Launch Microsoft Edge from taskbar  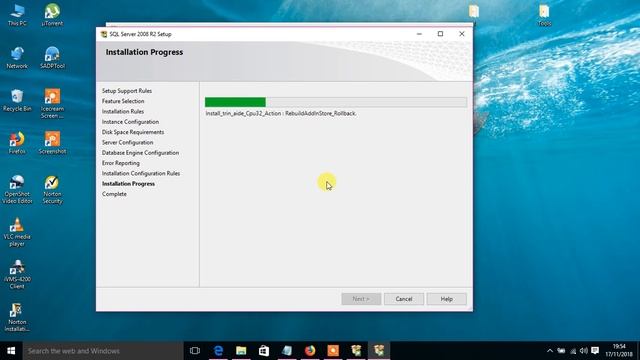click(218, 351)
